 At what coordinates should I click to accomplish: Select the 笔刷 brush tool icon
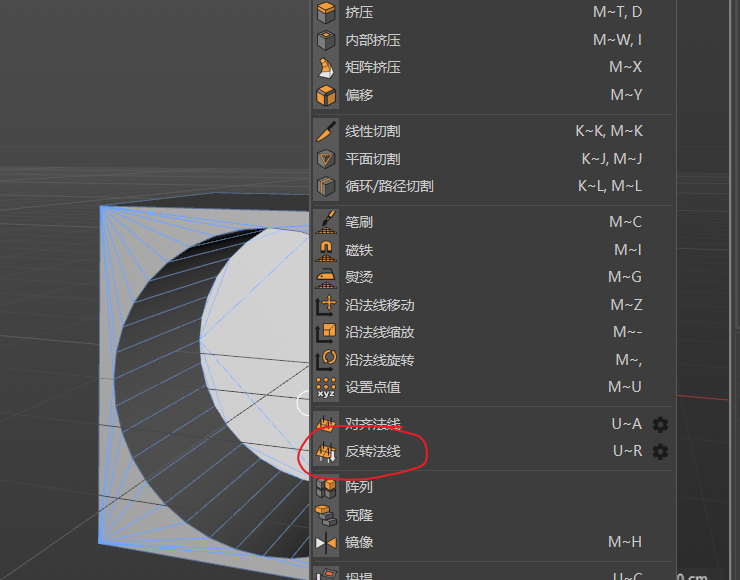click(327, 222)
